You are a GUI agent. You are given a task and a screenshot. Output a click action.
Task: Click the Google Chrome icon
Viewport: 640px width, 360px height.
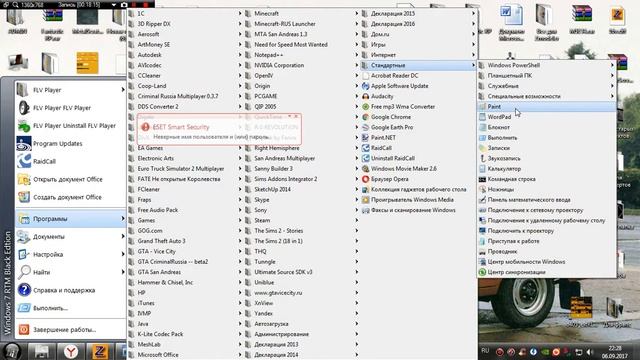(x=366, y=117)
